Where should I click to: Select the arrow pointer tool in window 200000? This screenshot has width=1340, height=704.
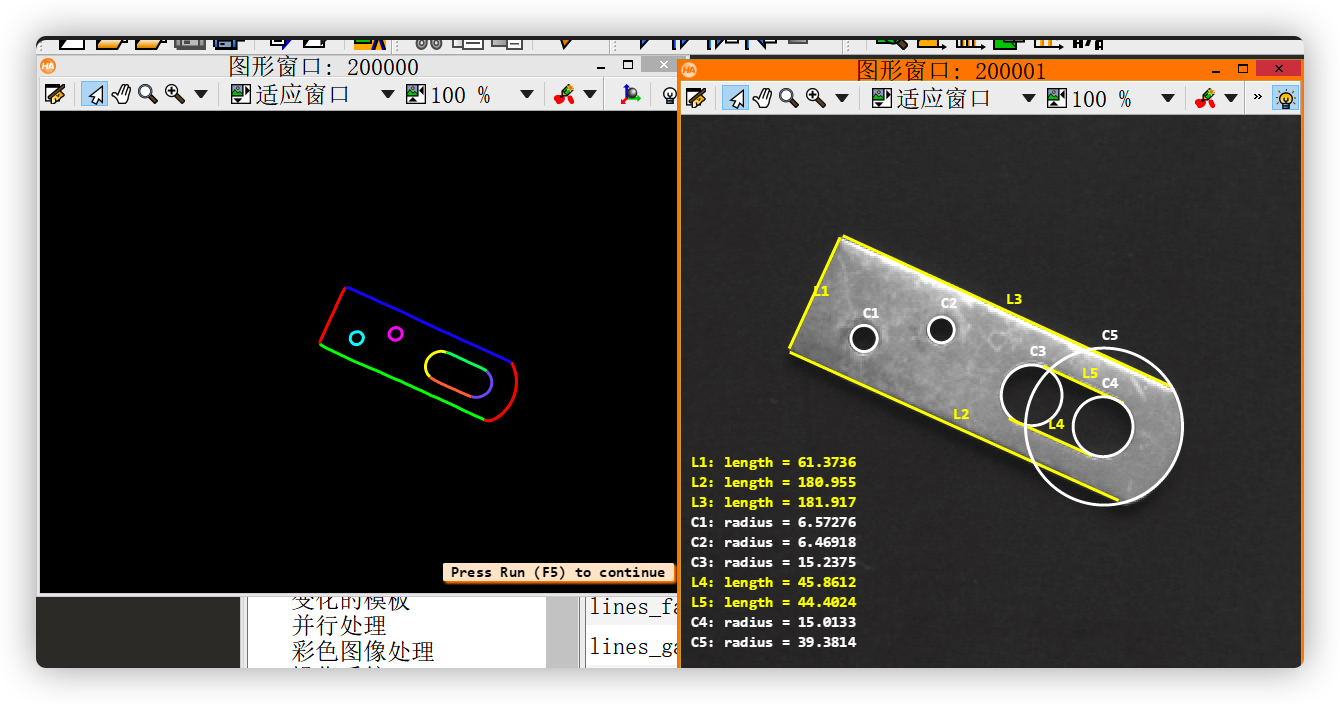click(94, 94)
